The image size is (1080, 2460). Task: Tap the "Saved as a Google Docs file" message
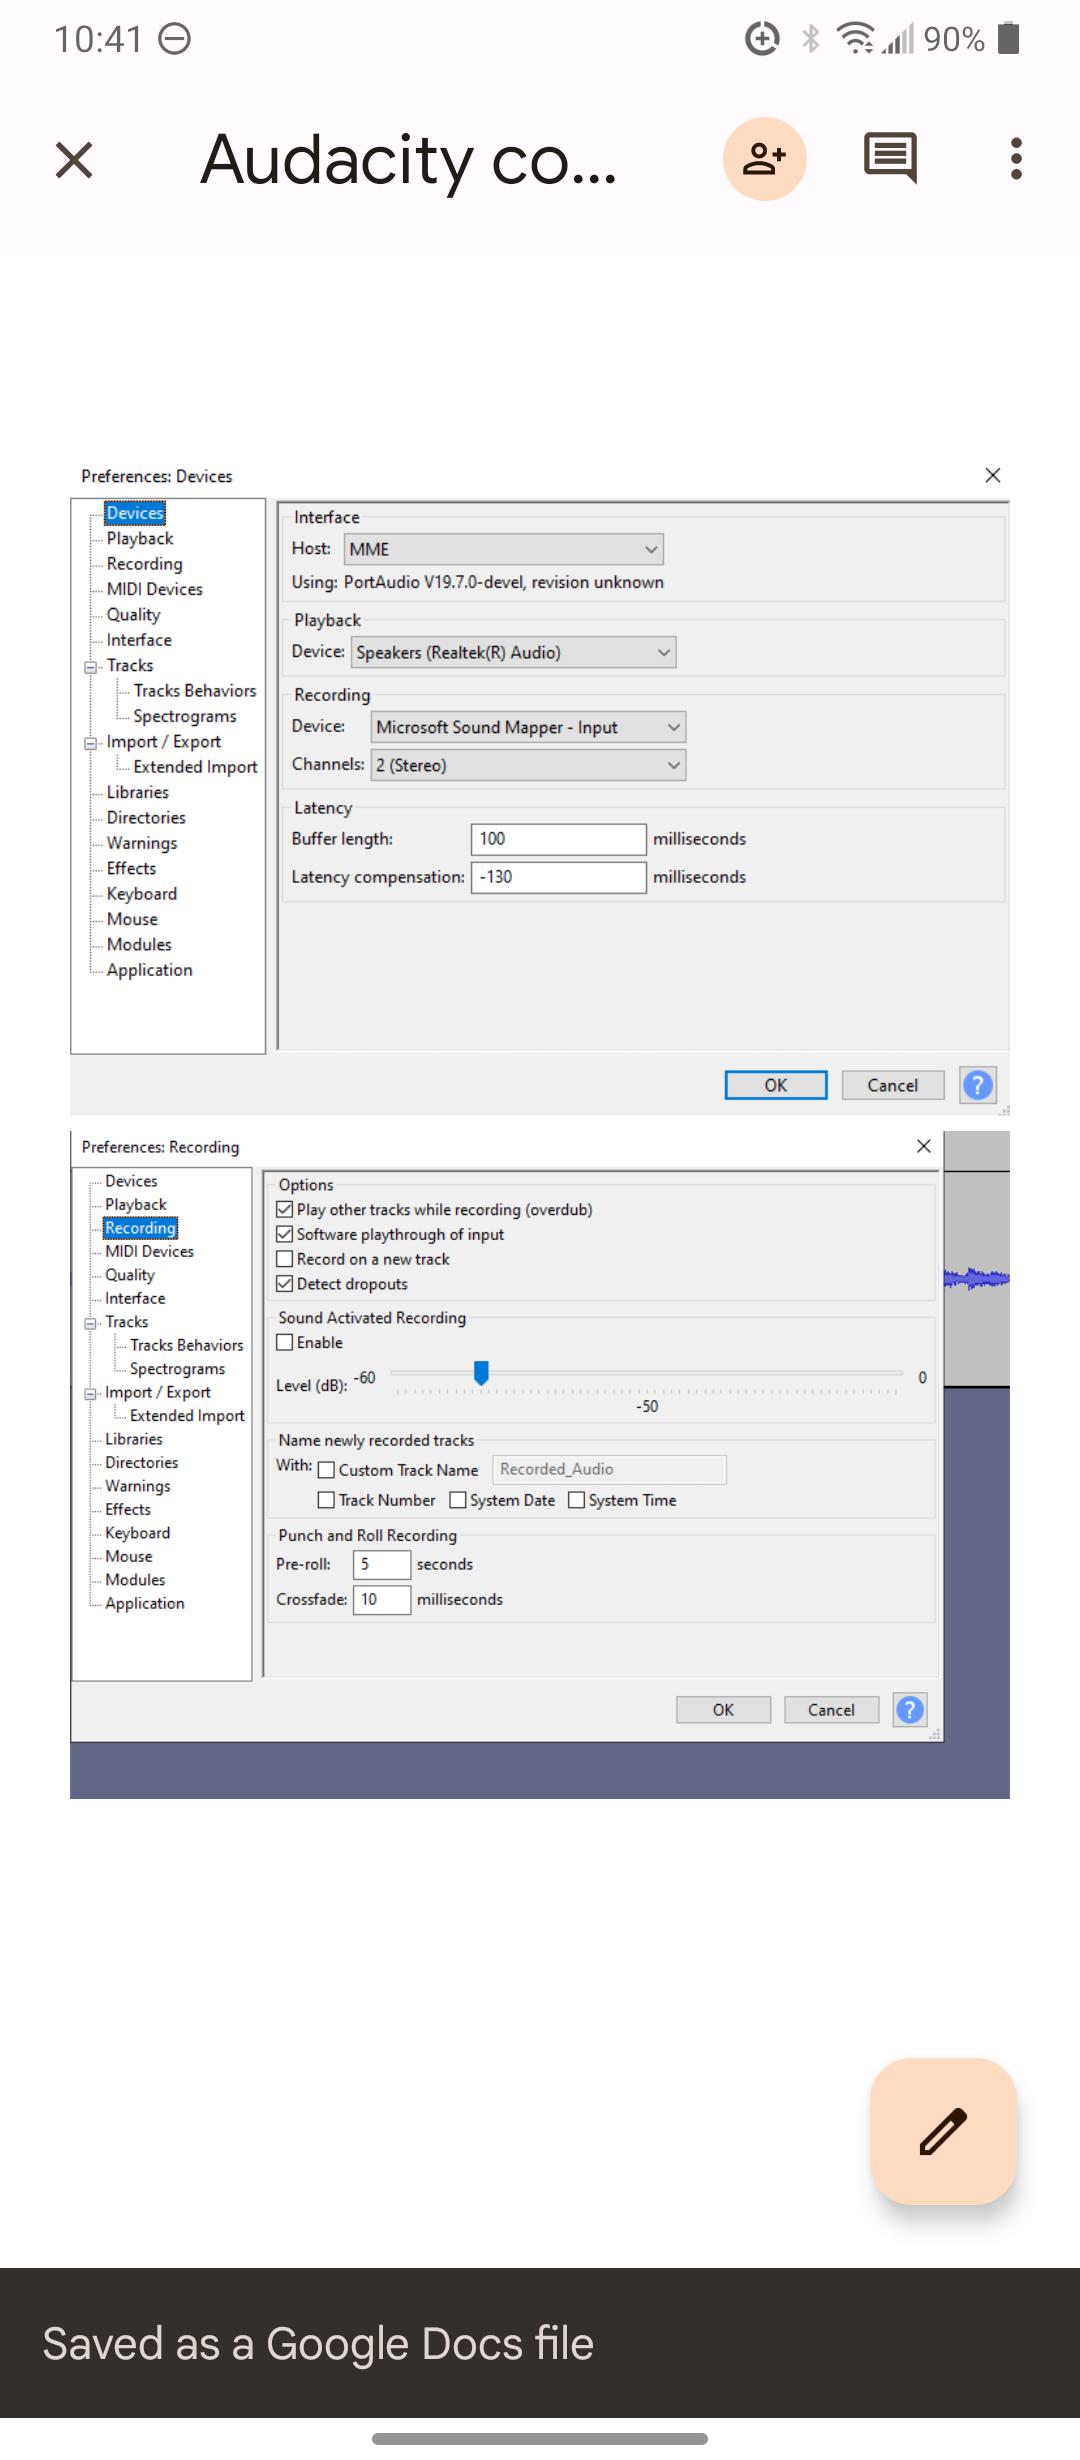pyautogui.click(x=318, y=2343)
